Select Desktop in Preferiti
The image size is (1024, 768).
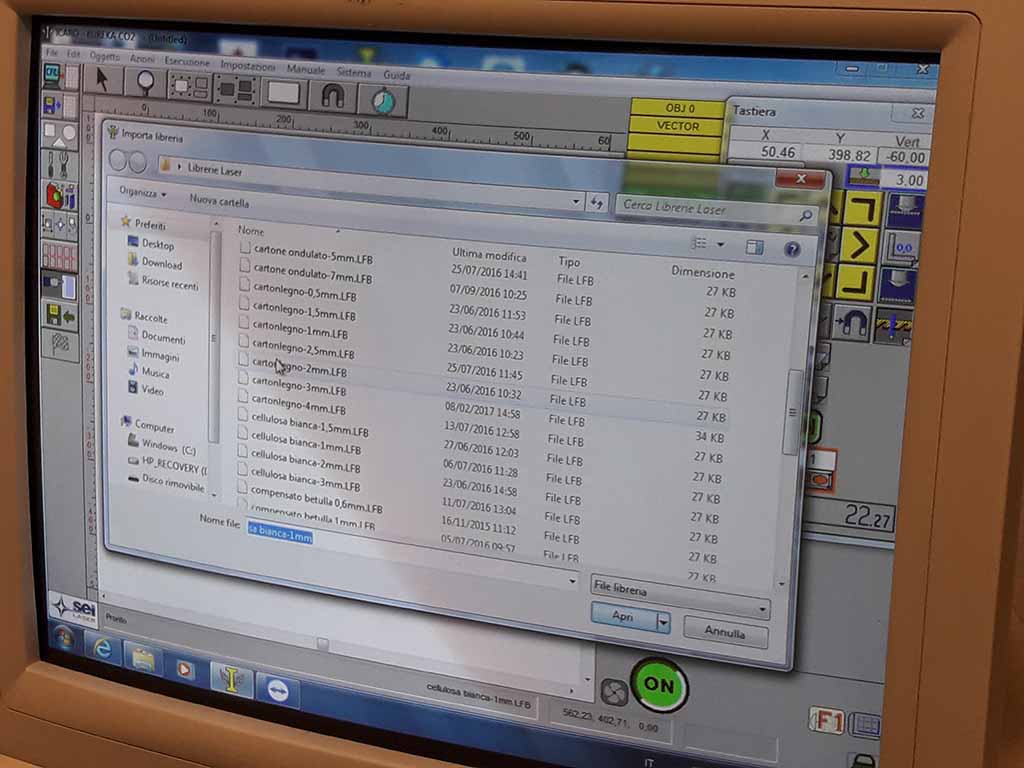[157, 244]
